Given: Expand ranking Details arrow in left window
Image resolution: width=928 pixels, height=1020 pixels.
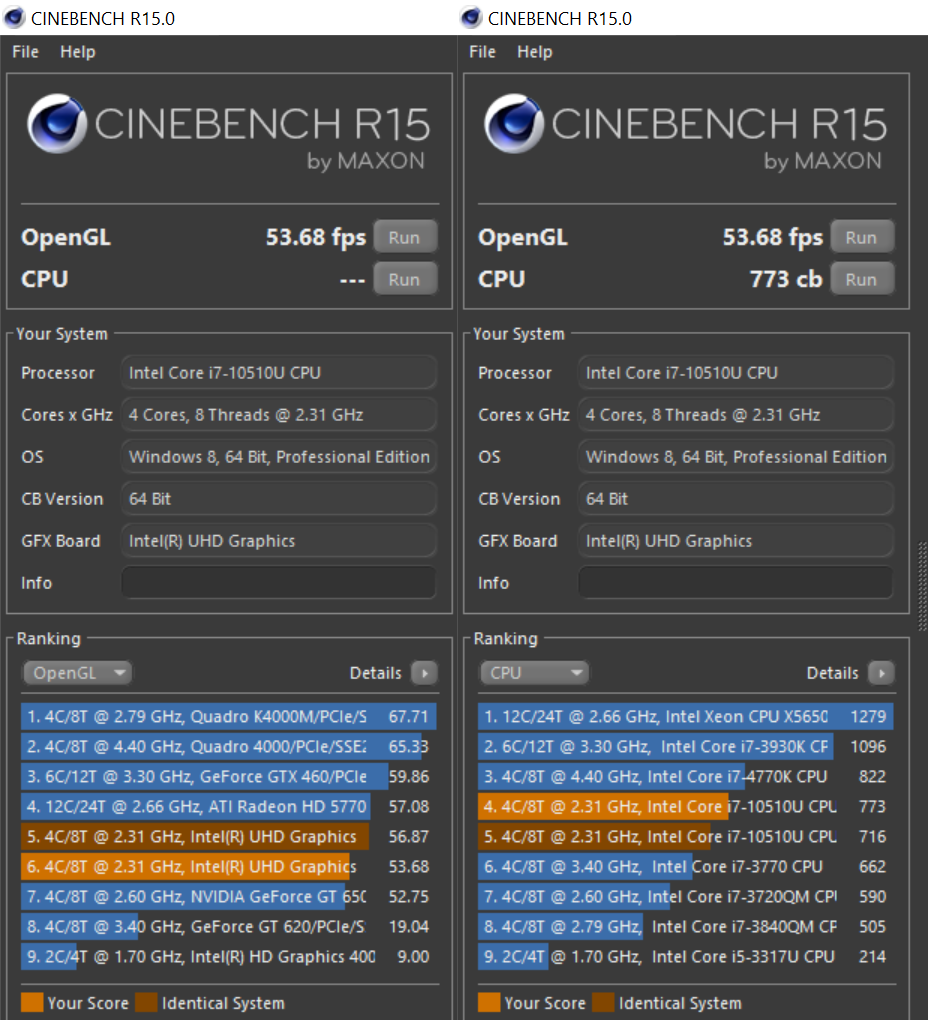Looking at the screenshot, I should (x=425, y=673).
